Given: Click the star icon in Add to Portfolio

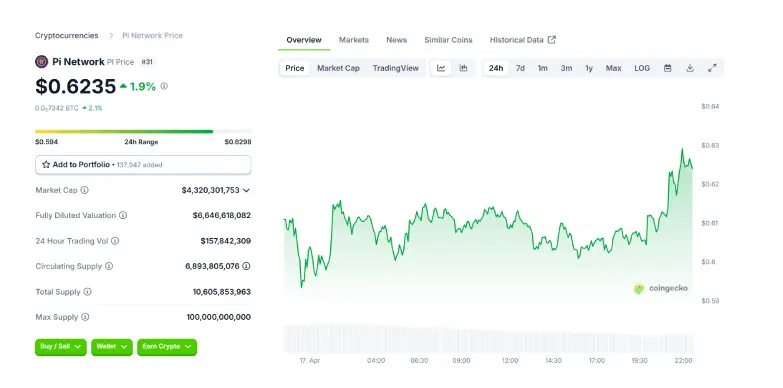Looking at the screenshot, I should 46,164.
